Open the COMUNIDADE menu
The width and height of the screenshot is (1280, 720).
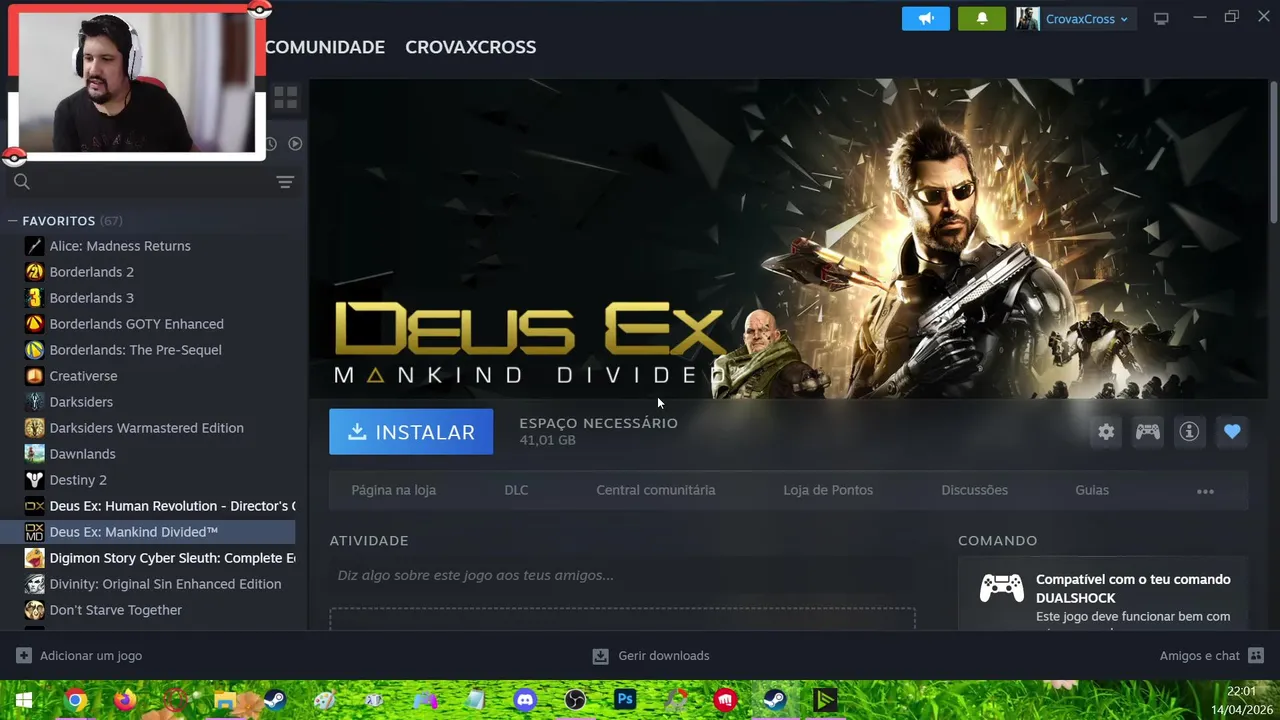[x=325, y=47]
